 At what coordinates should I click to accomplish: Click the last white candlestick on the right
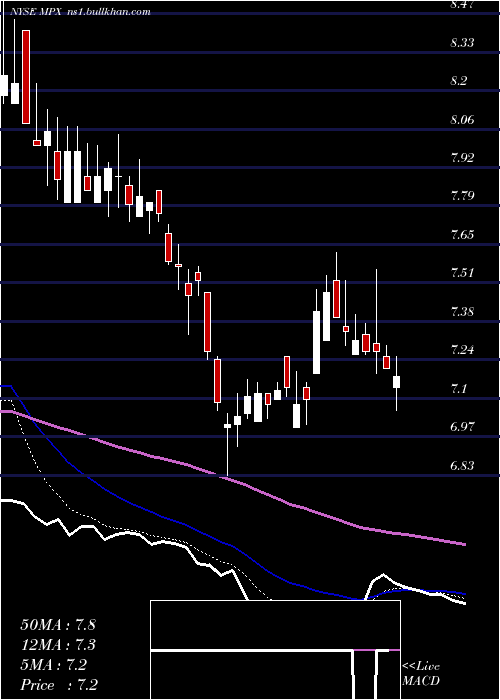396,382
